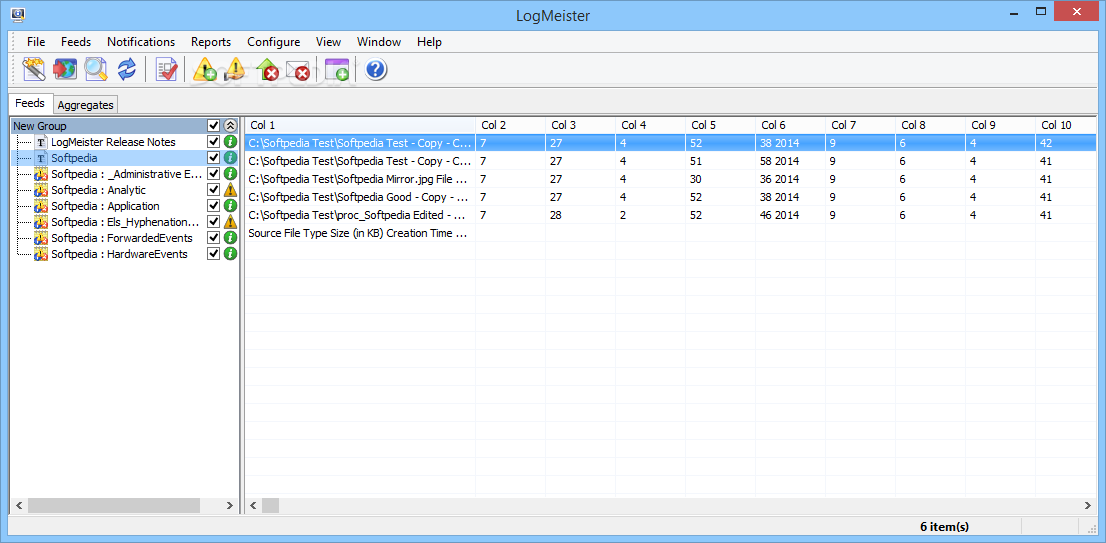The width and height of the screenshot is (1106, 543).
Task: Click the warning icon on Softpedia : Analytic row
Action: (x=230, y=190)
